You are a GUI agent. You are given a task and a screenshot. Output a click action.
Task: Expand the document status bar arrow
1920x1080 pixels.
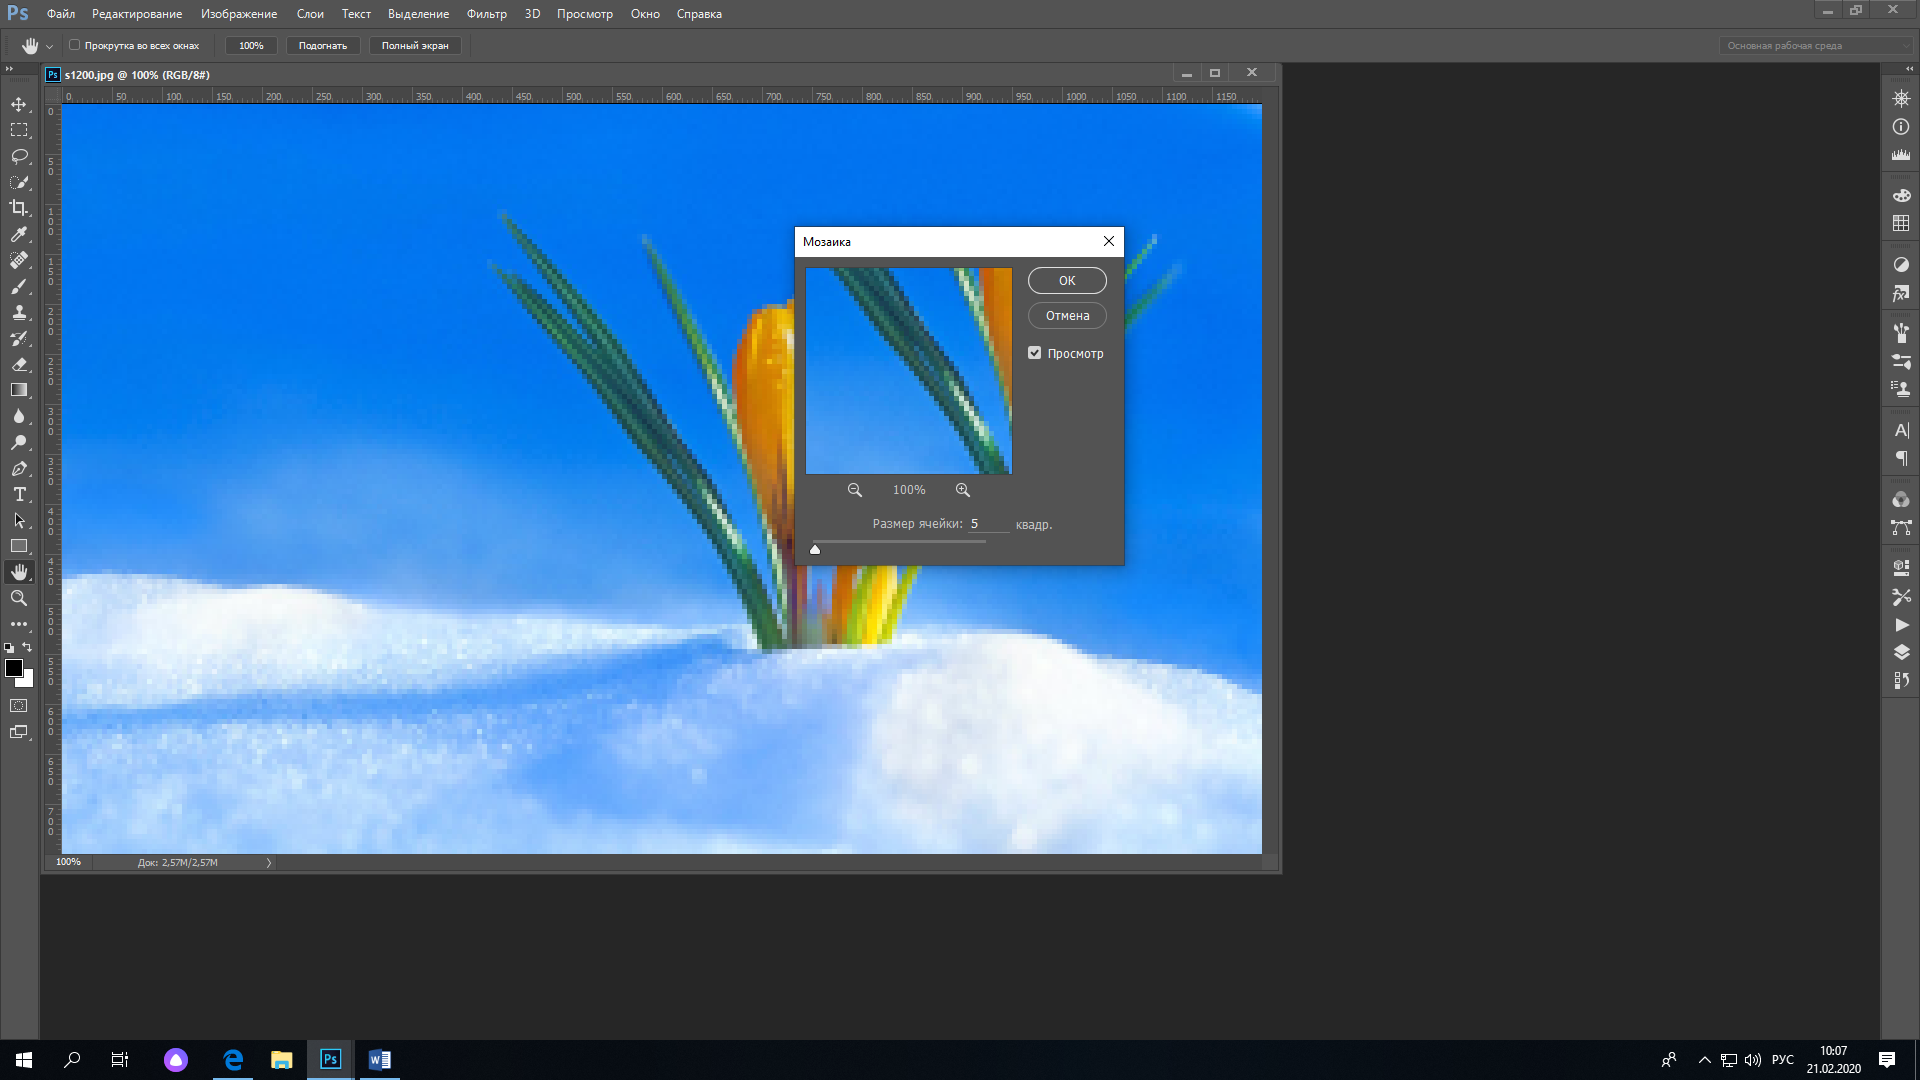click(x=268, y=862)
